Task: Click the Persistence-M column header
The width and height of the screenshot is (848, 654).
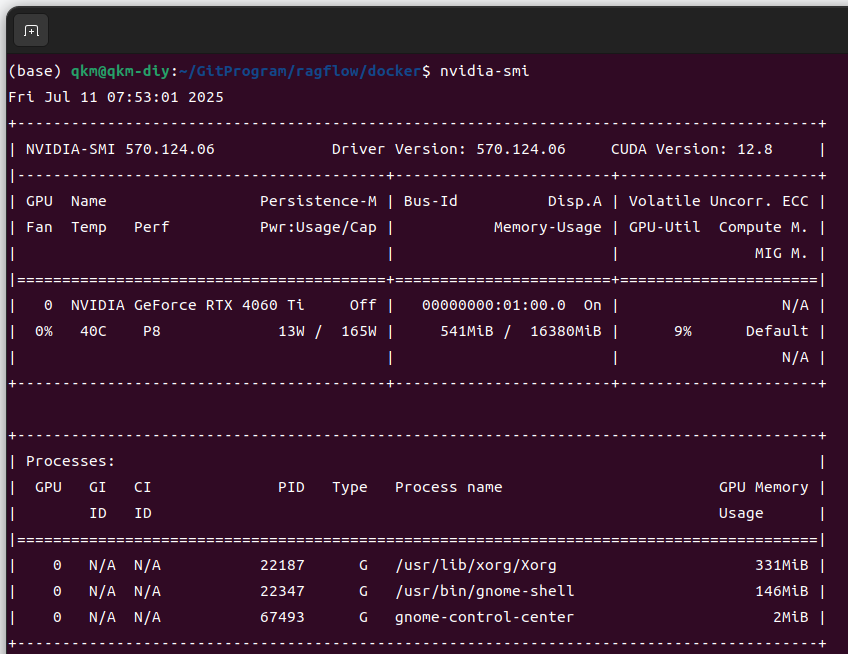Action: [x=318, y=201]
